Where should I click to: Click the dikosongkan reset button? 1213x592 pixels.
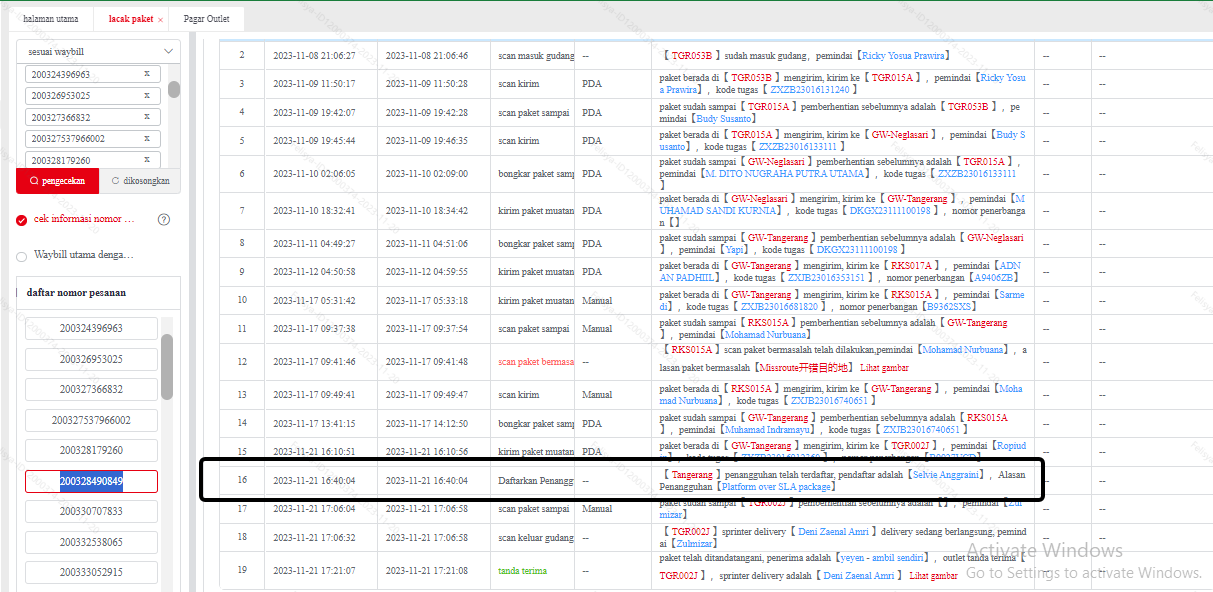pos(140,181)
